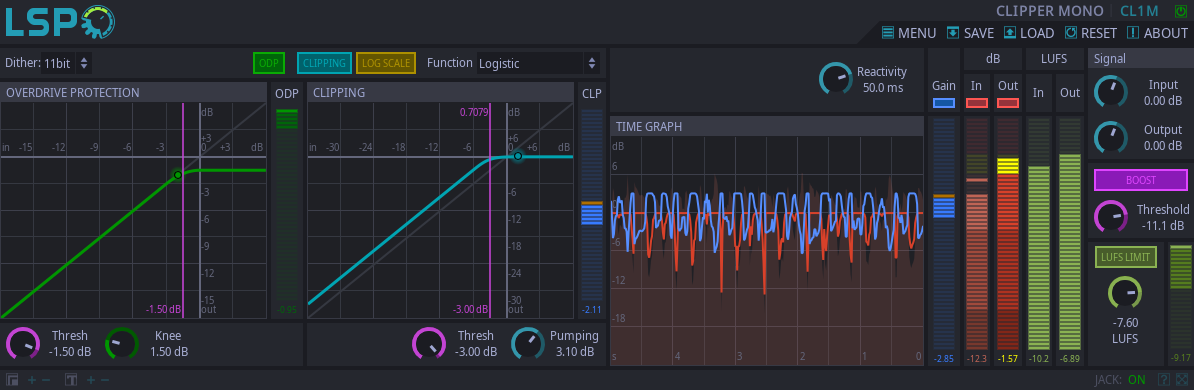The width and height of the screenshot is (1194, 390).
Task: Click LOAD in the top bar
Action: pos(1029,33)
